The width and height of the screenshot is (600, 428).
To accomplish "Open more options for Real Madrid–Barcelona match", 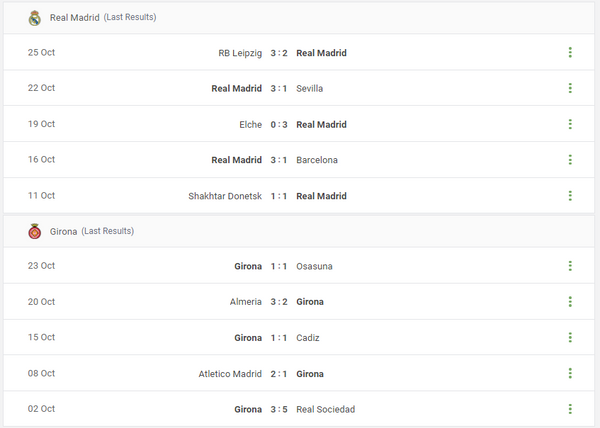I will point(569,160).
